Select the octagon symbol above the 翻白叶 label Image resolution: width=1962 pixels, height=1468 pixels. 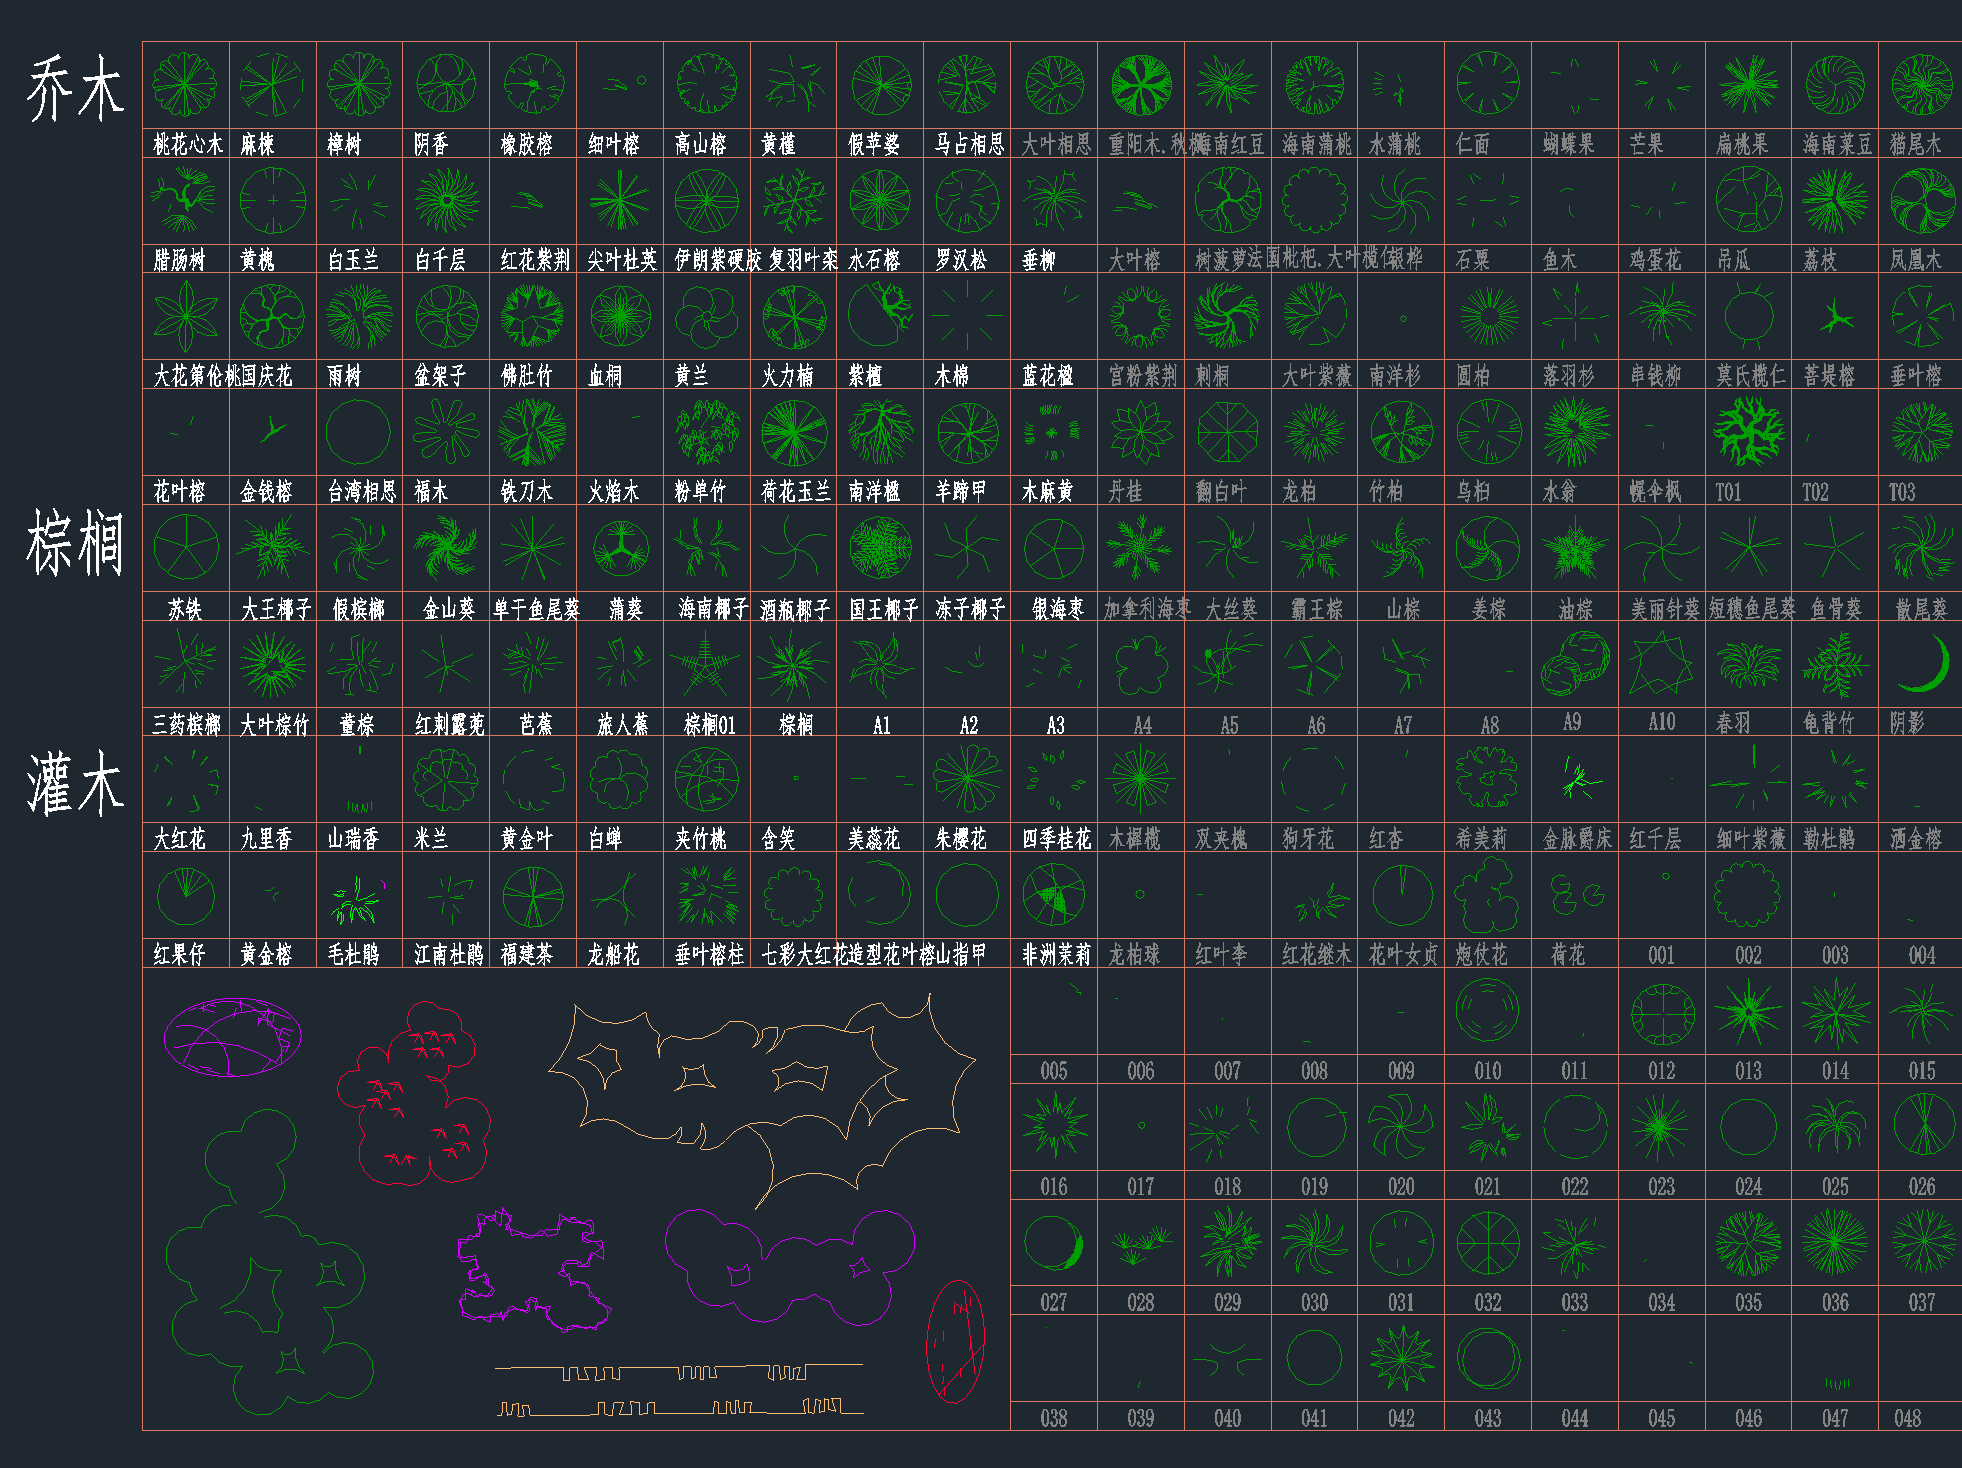click(x=1228, y=432)
